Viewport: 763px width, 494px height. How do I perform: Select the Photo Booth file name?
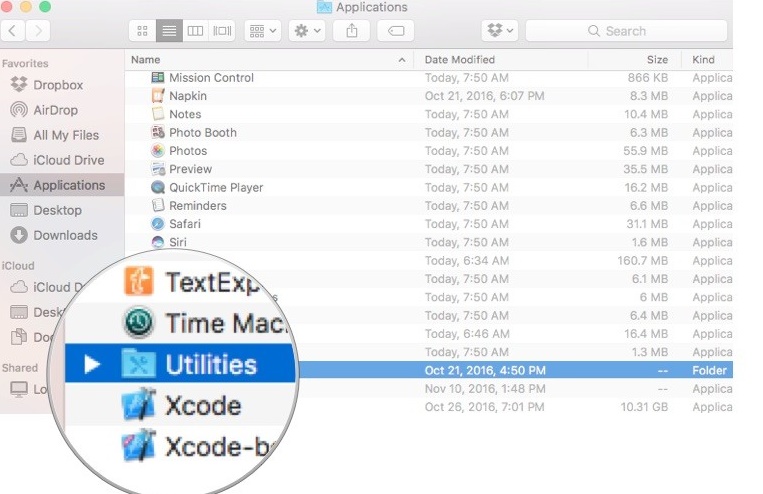pyautogui.click(x=203, y=132)
